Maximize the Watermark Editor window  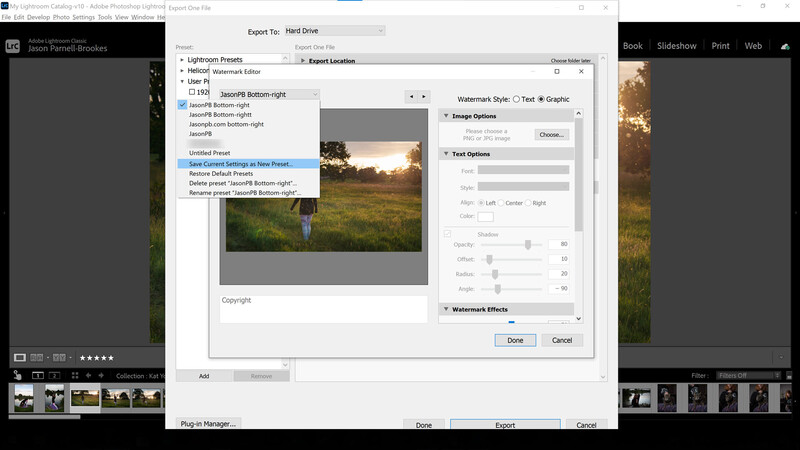tap(557, 71)
